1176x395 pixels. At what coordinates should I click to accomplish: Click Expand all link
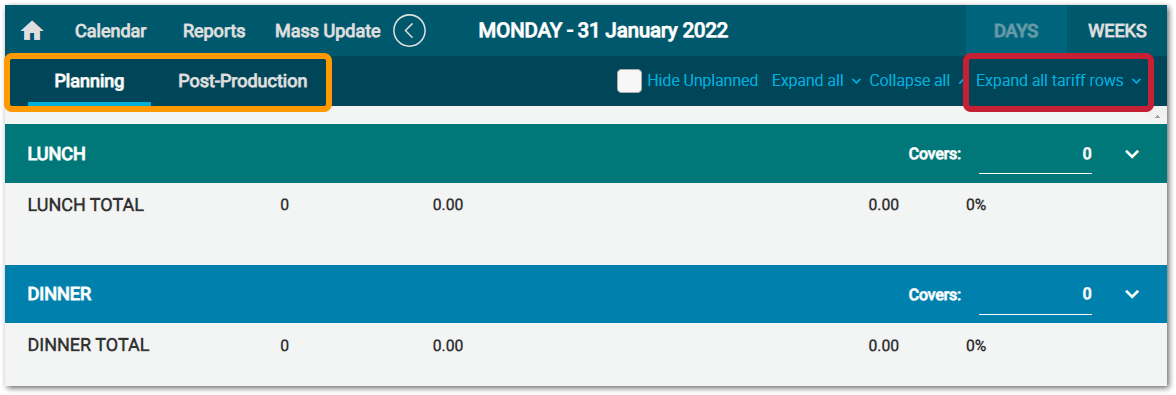pos(816,81)
